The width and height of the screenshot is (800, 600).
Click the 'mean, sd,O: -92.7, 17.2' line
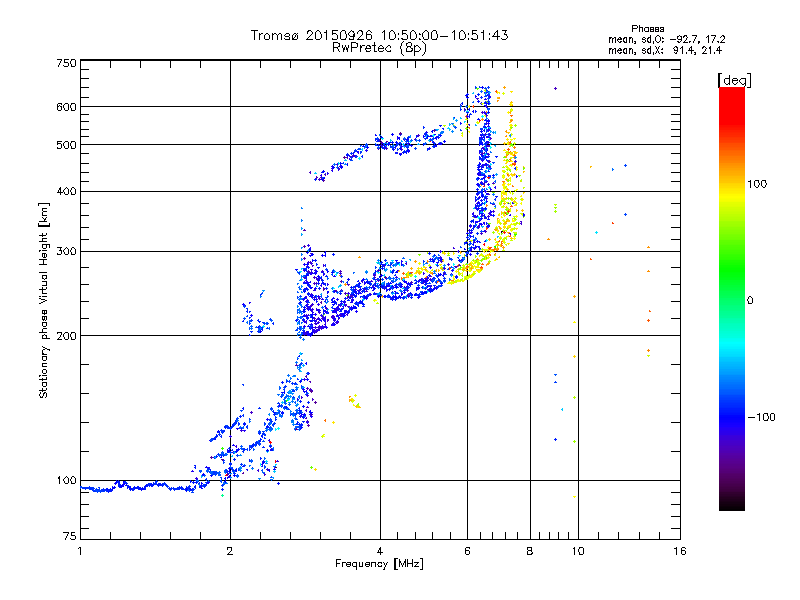point(666,40)
